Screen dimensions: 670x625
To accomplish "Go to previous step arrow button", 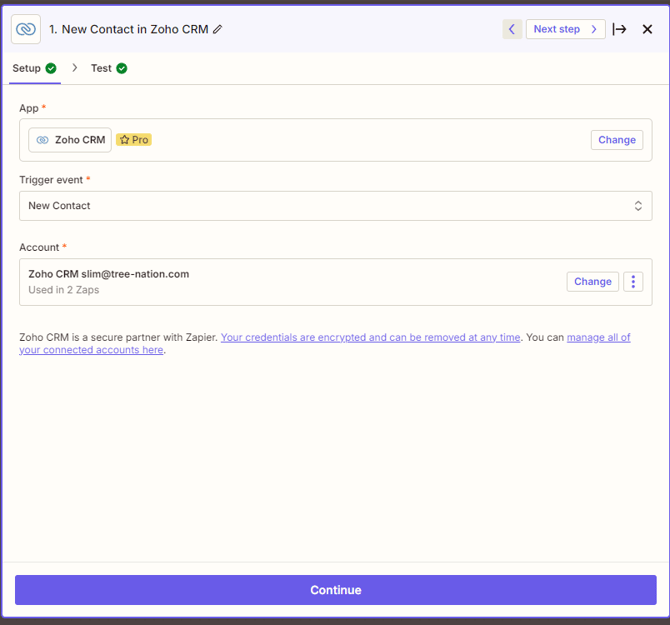I will (x=512, y=29).
